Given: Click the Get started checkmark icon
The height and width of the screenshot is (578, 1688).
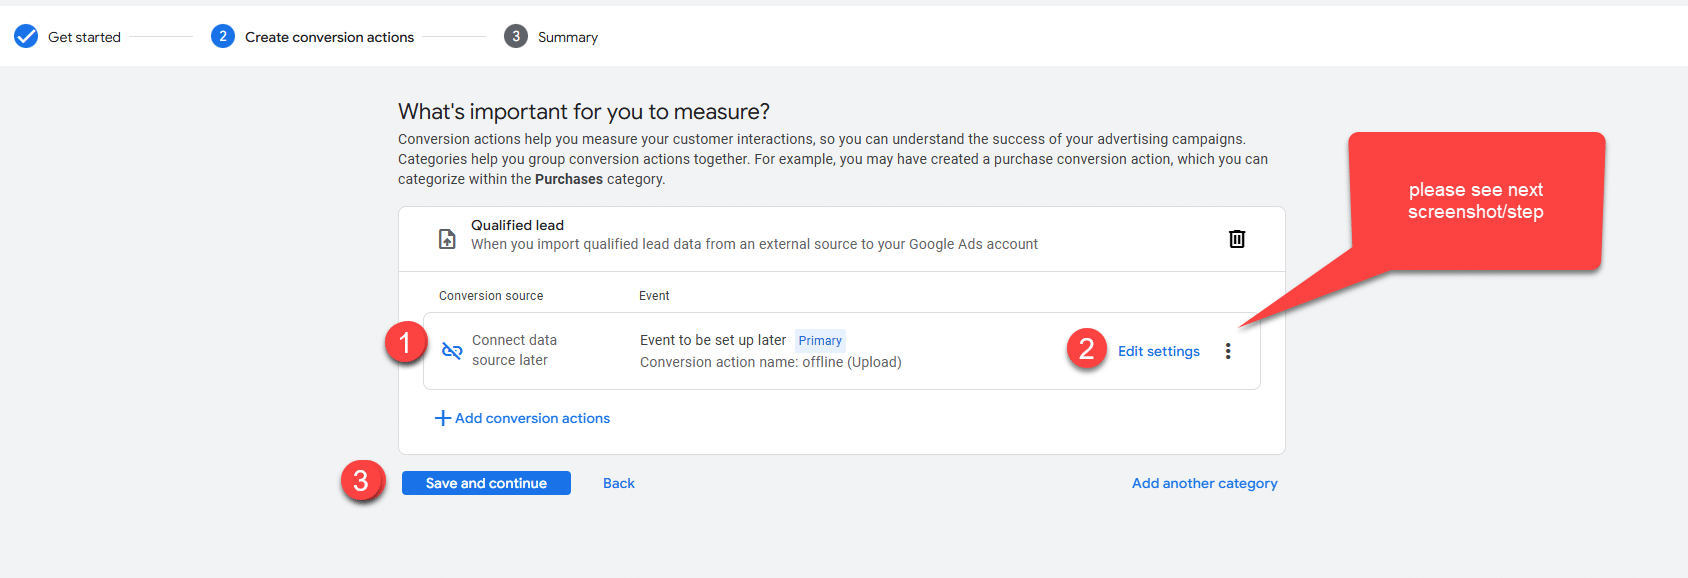Looking at the screenshot, I should pyautogui.click(x=26, y=37).
